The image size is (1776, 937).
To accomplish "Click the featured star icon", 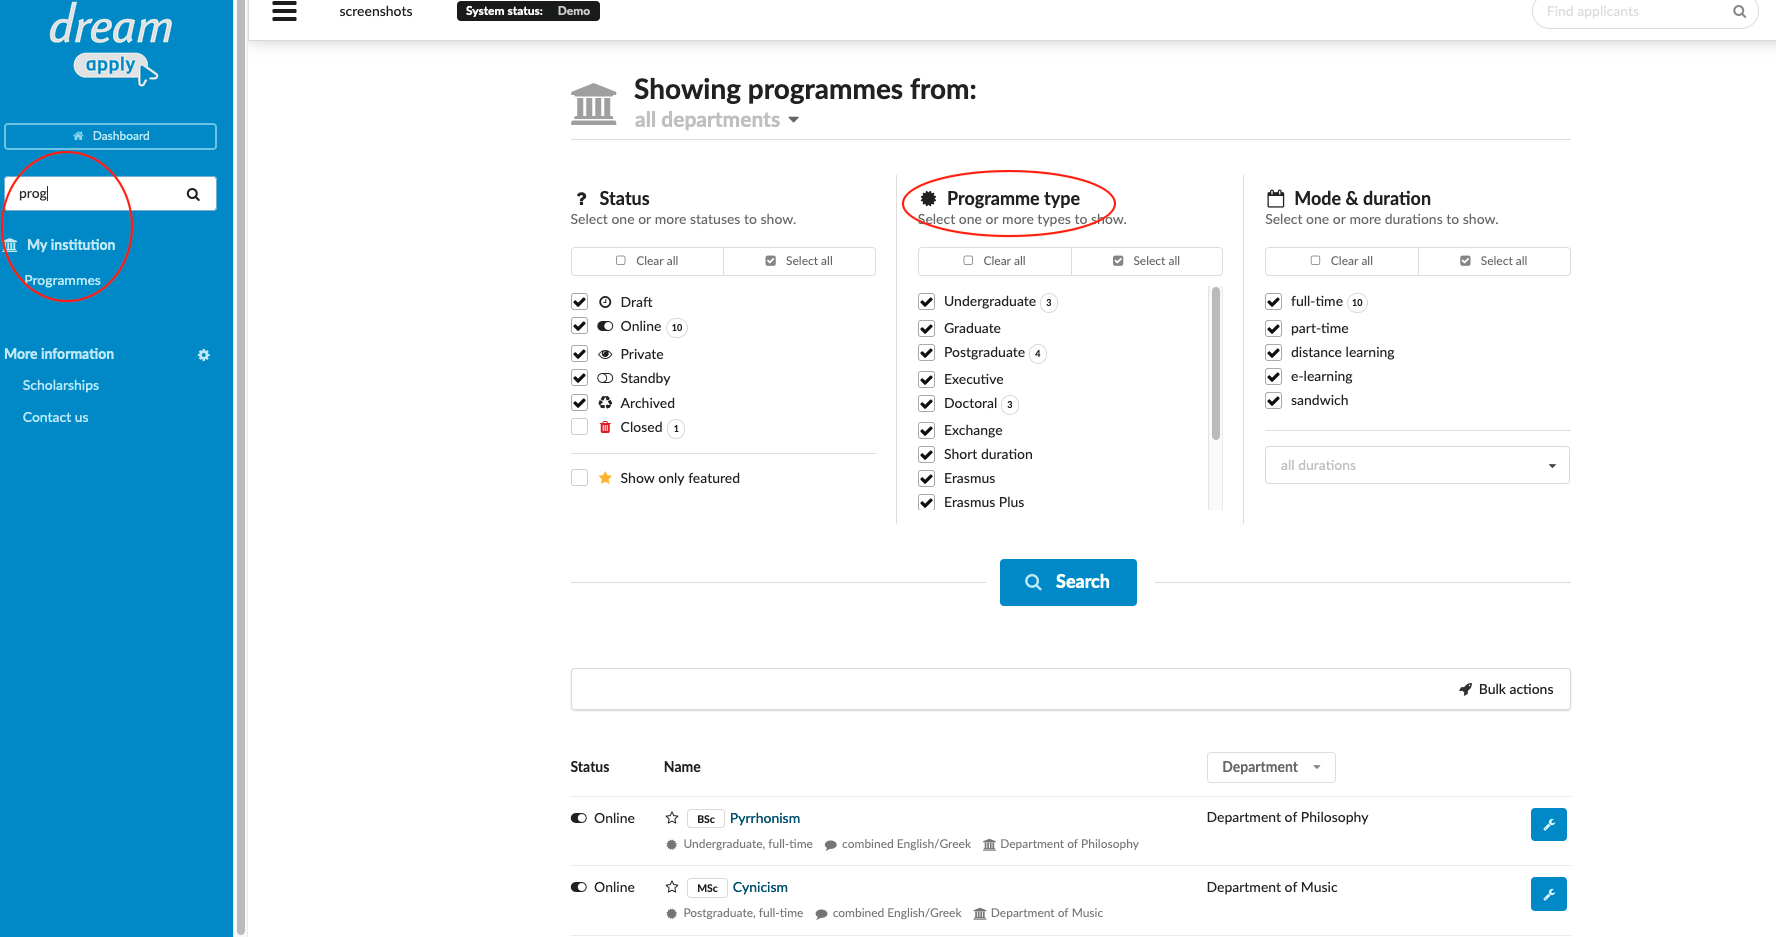I will point(605,478).
